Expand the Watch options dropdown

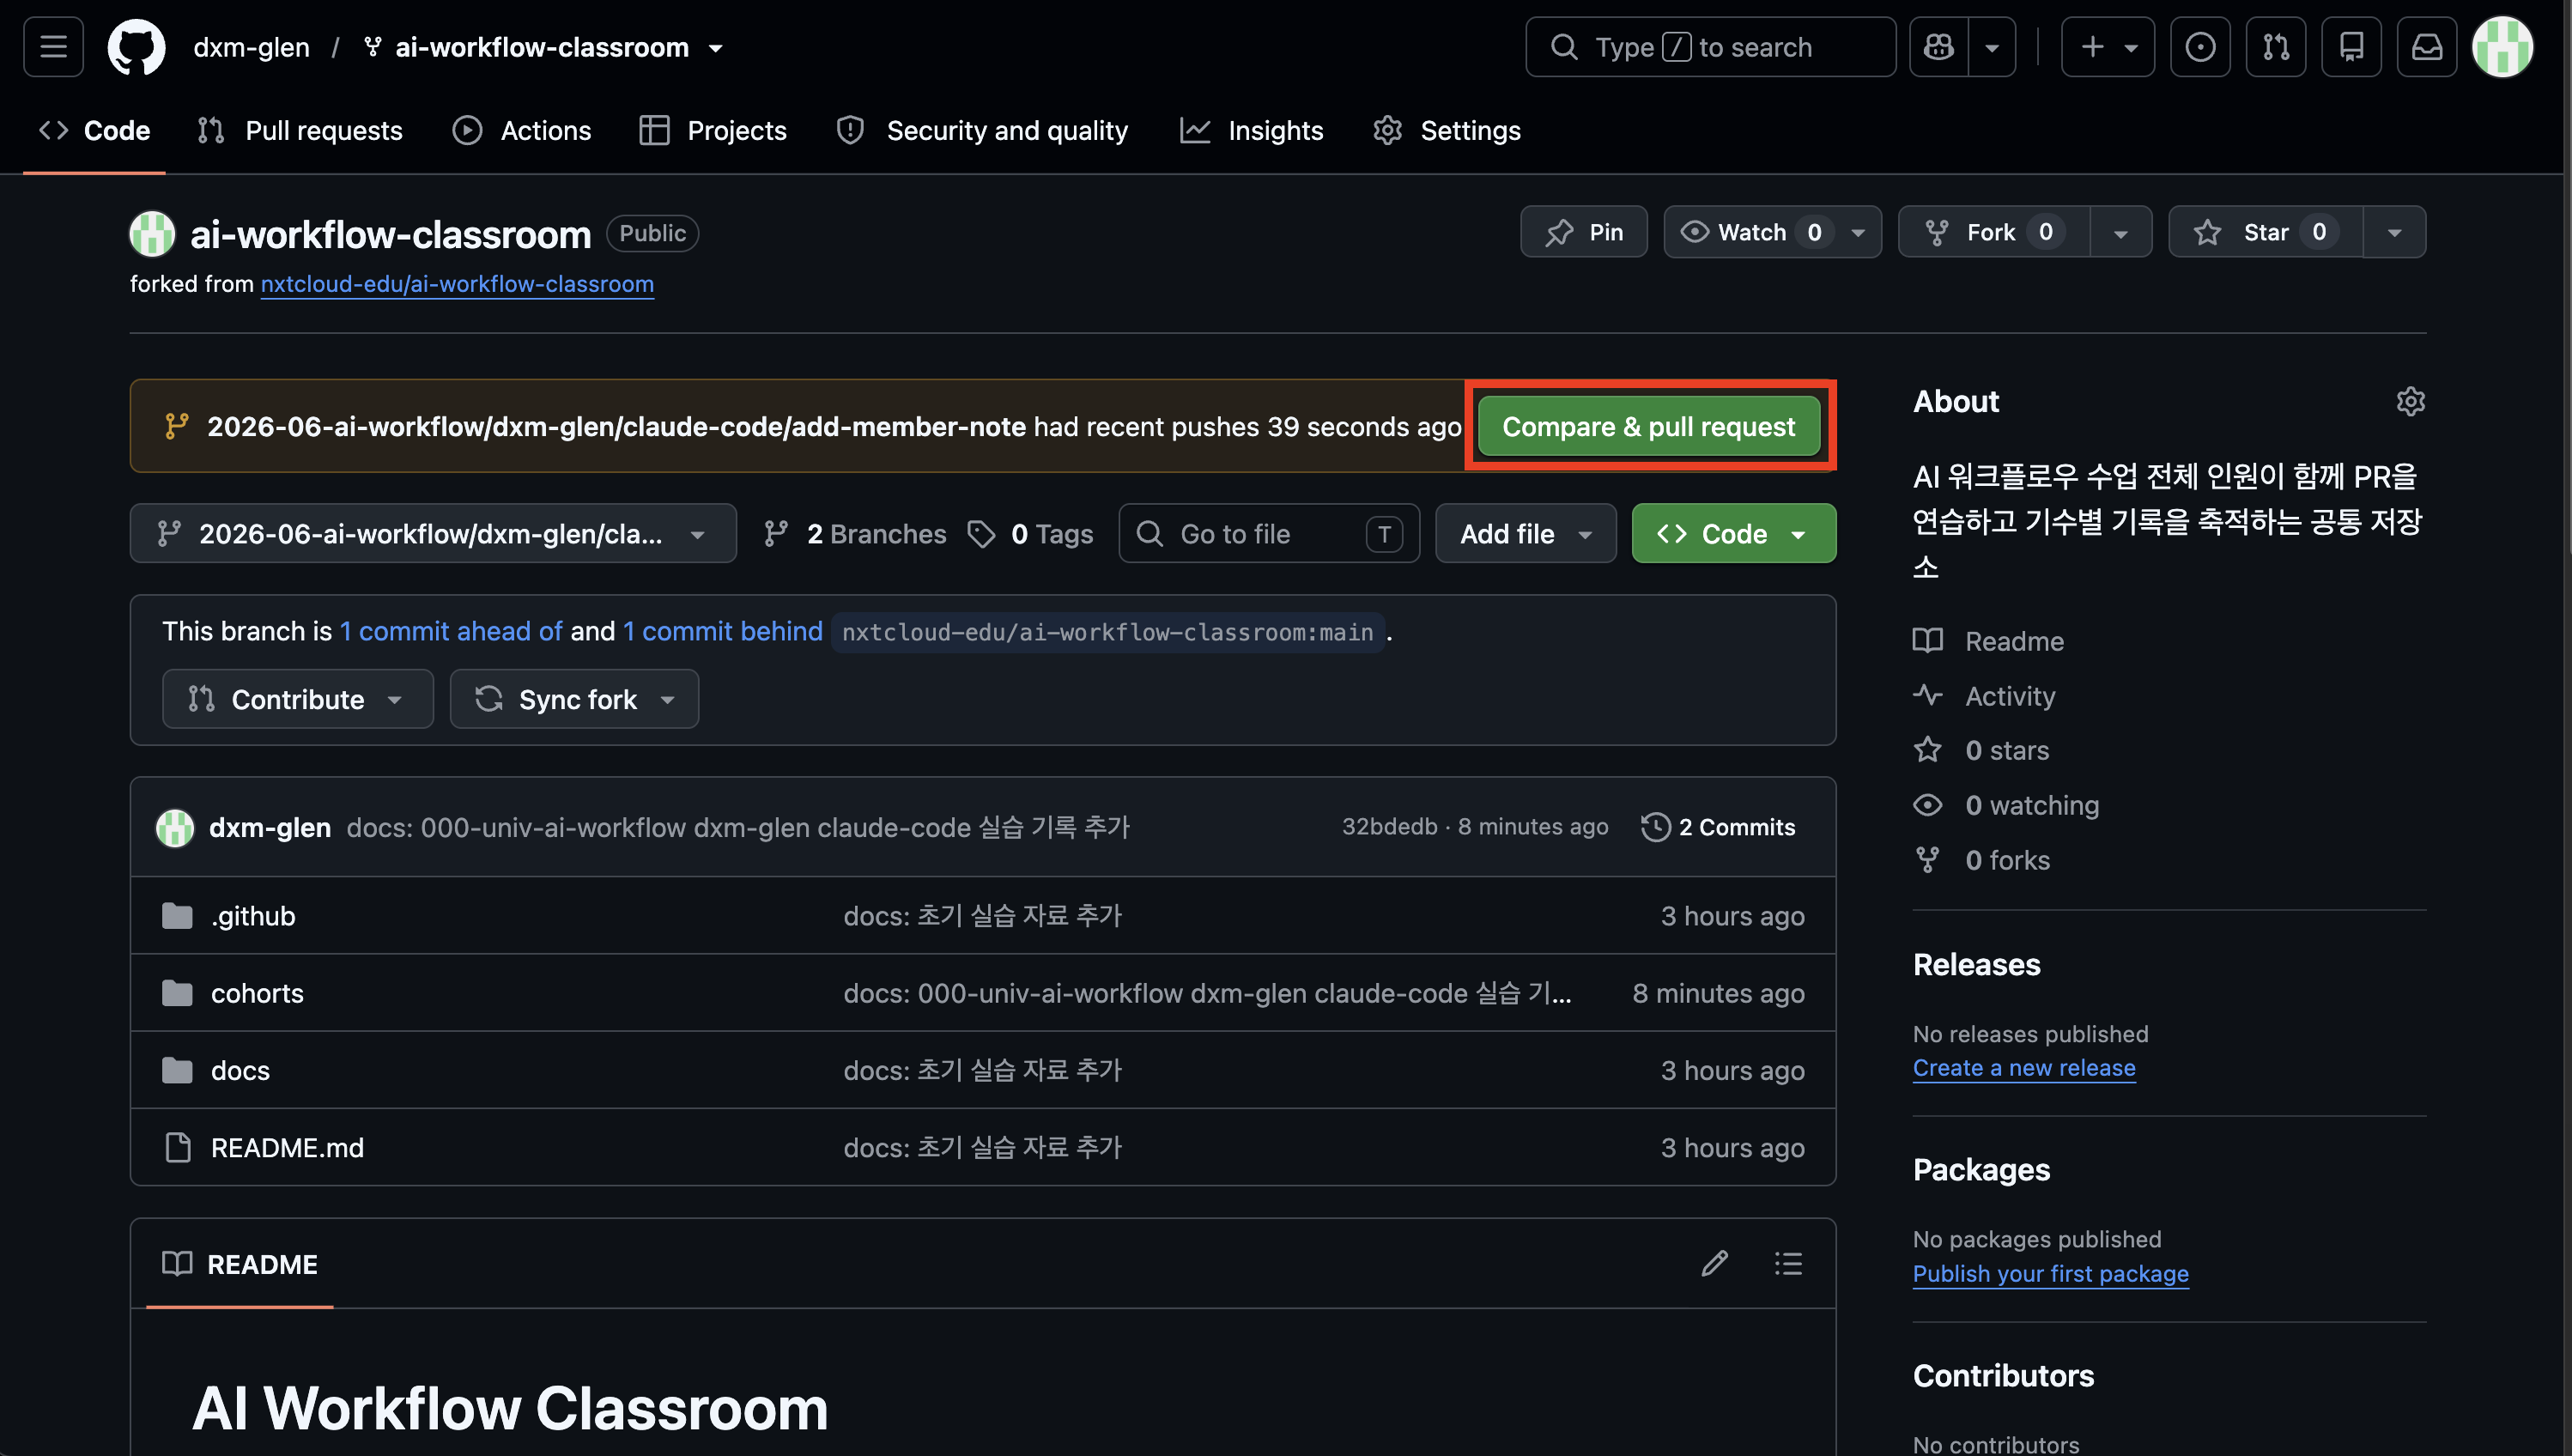click(1858, 232)
